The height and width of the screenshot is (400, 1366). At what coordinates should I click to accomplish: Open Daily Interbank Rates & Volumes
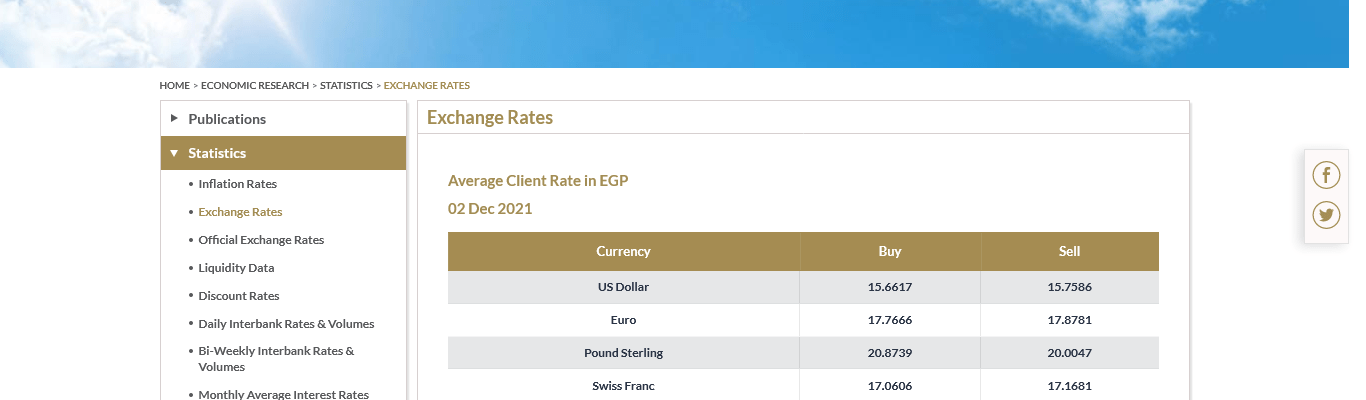click(286, 324)
